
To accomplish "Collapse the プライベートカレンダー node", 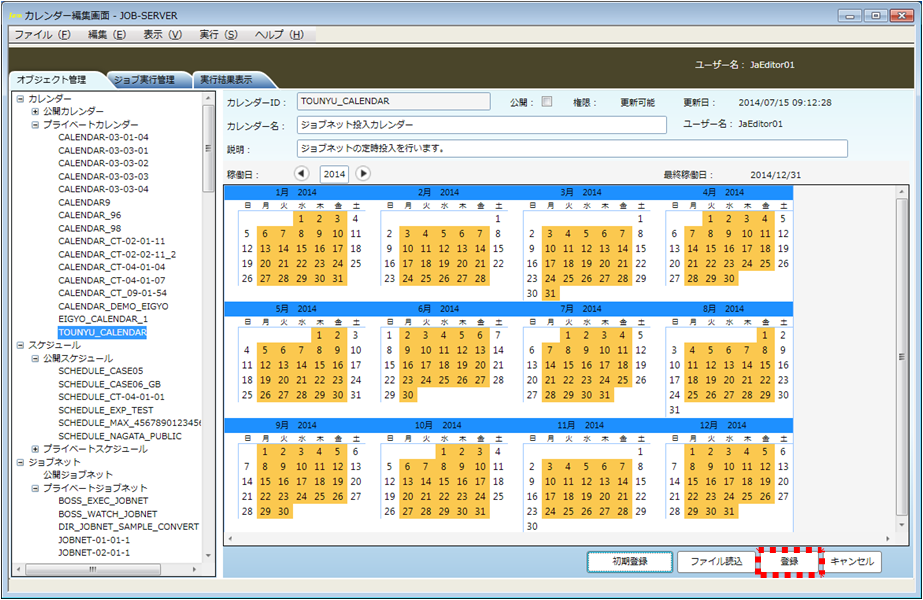I will click(35, 125).
